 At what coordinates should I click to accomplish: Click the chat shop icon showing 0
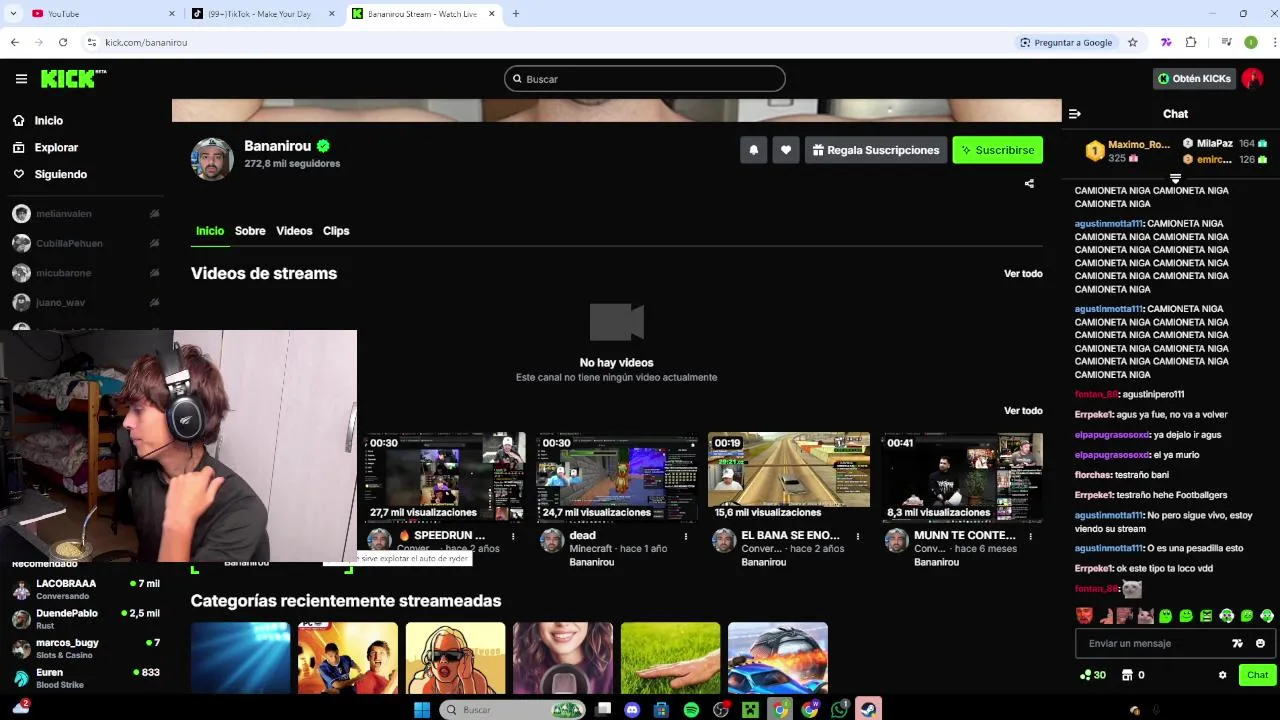coord(1132,675)
